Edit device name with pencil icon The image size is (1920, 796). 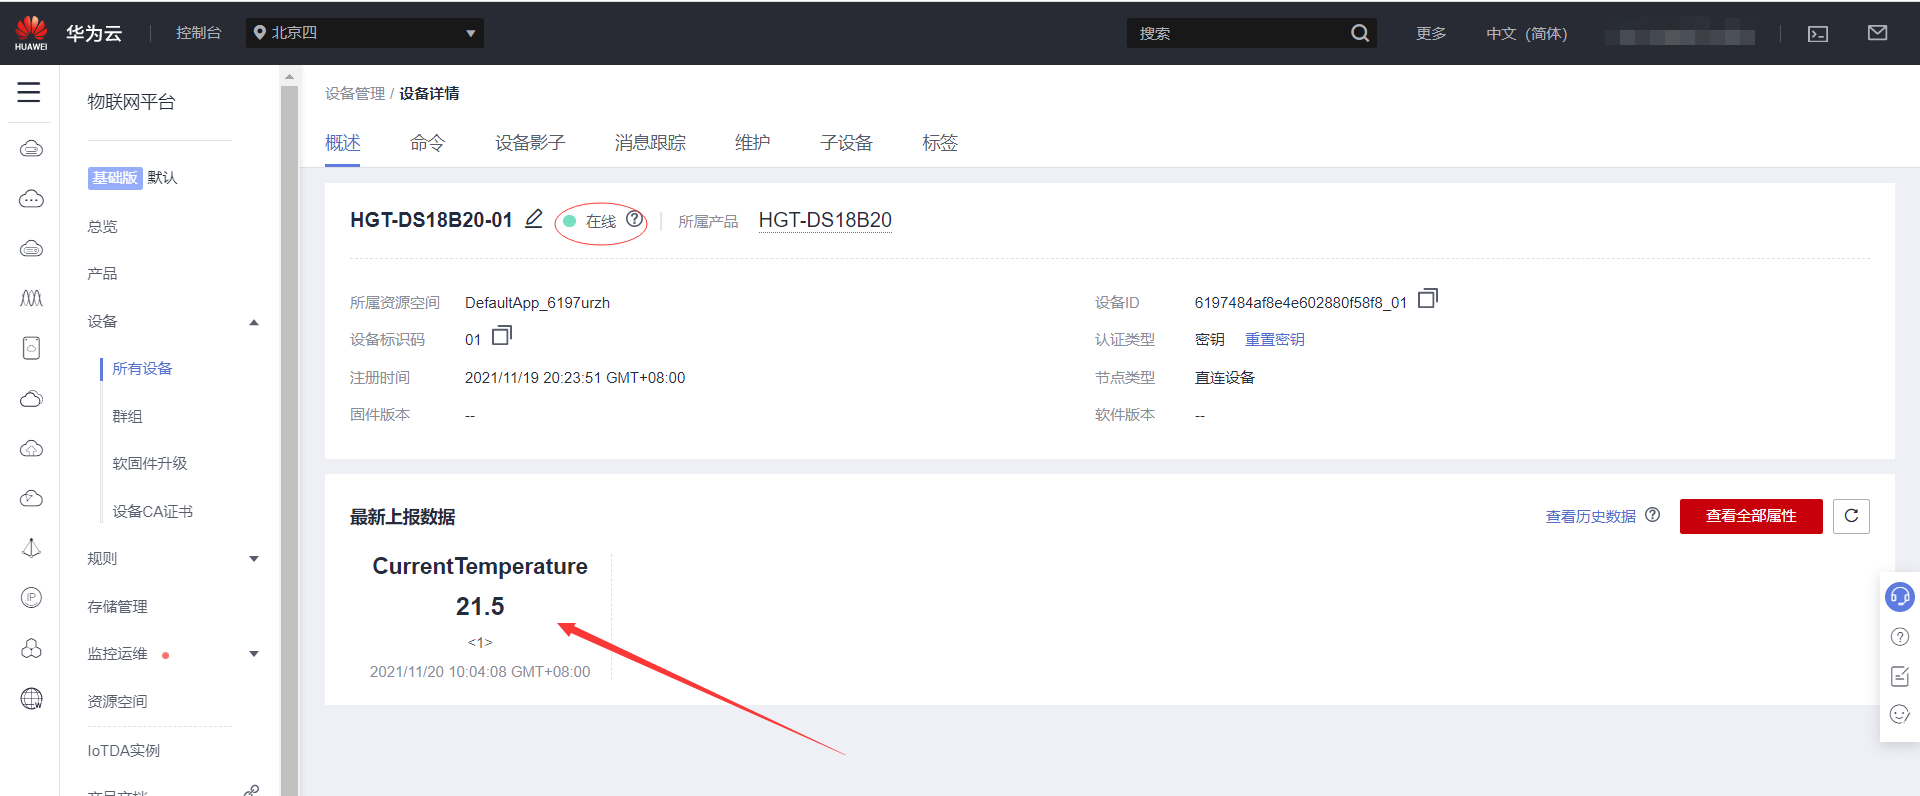534,218
